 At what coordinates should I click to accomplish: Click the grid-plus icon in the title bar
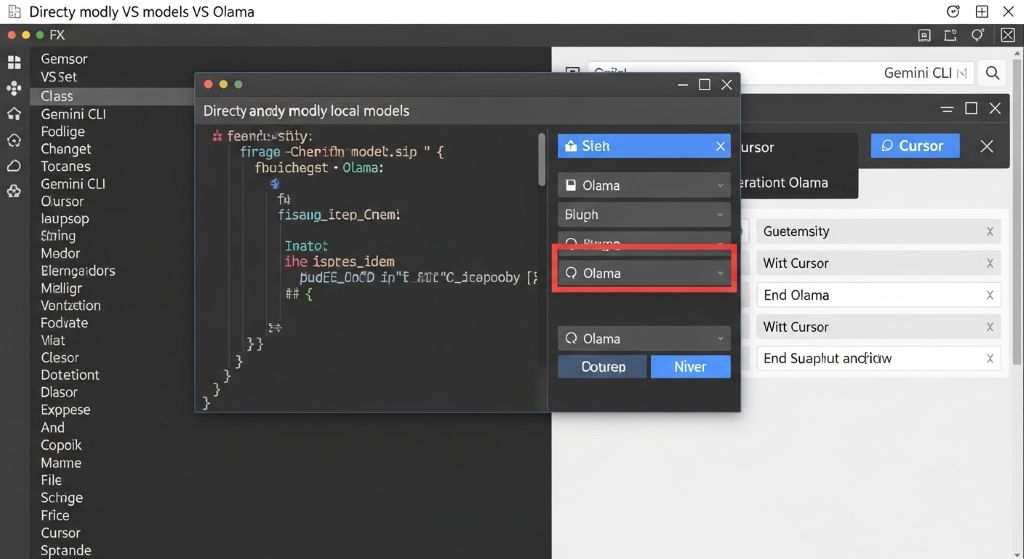982,12
